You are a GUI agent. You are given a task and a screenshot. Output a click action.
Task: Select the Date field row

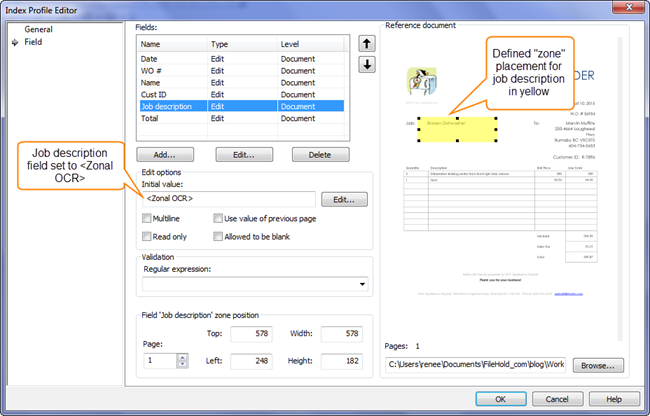click(x=242, y=59)
